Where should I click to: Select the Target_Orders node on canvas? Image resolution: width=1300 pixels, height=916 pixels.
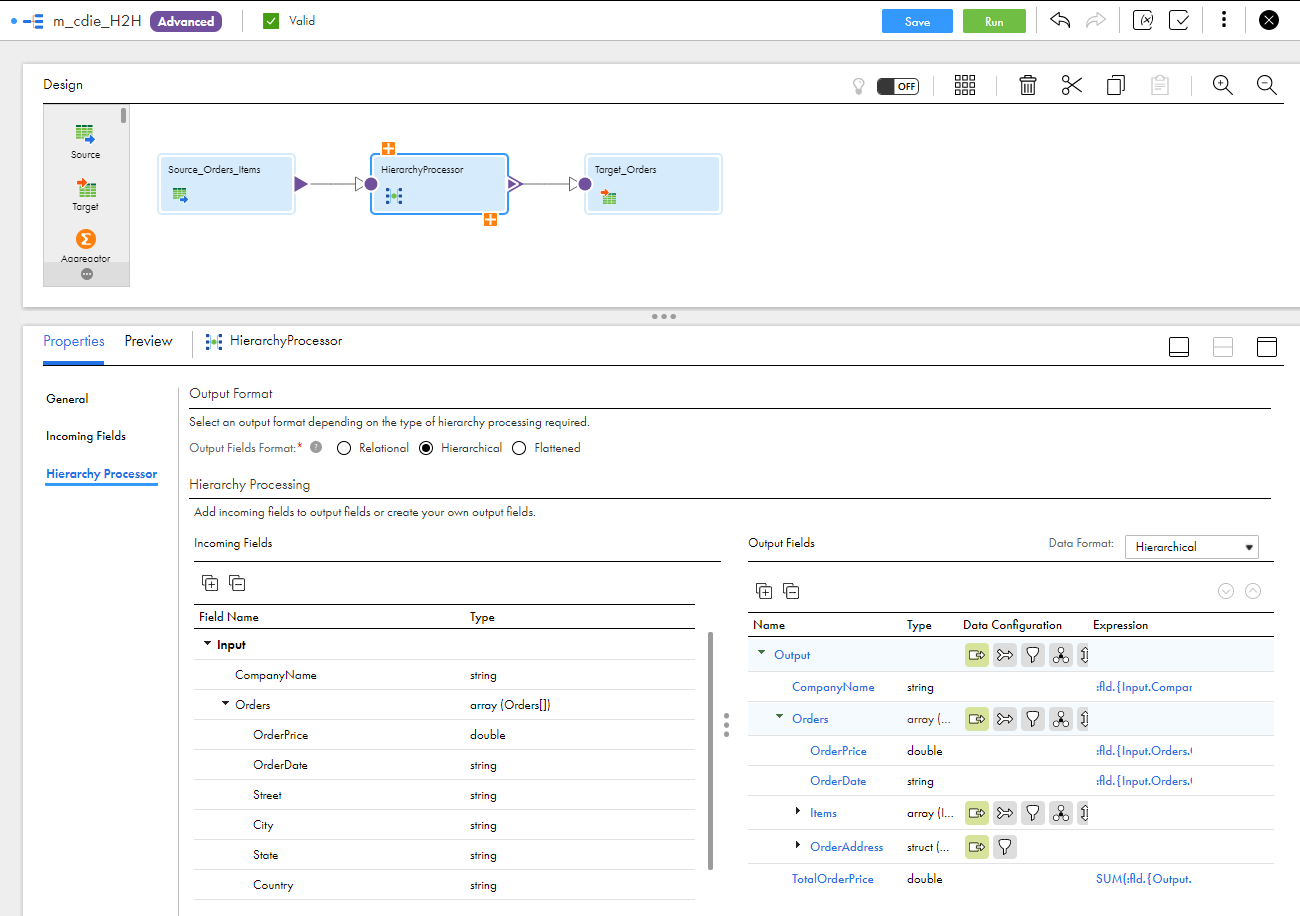(653, 184)
